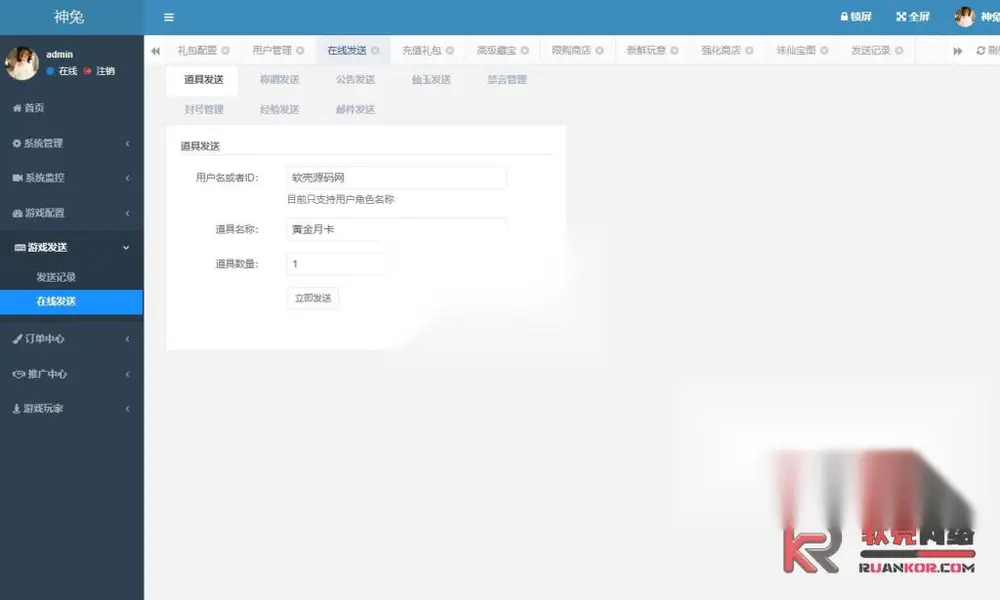The image size is (1000, 600).
Task: Click the 道具名称 input field
Action: [396, 230]
